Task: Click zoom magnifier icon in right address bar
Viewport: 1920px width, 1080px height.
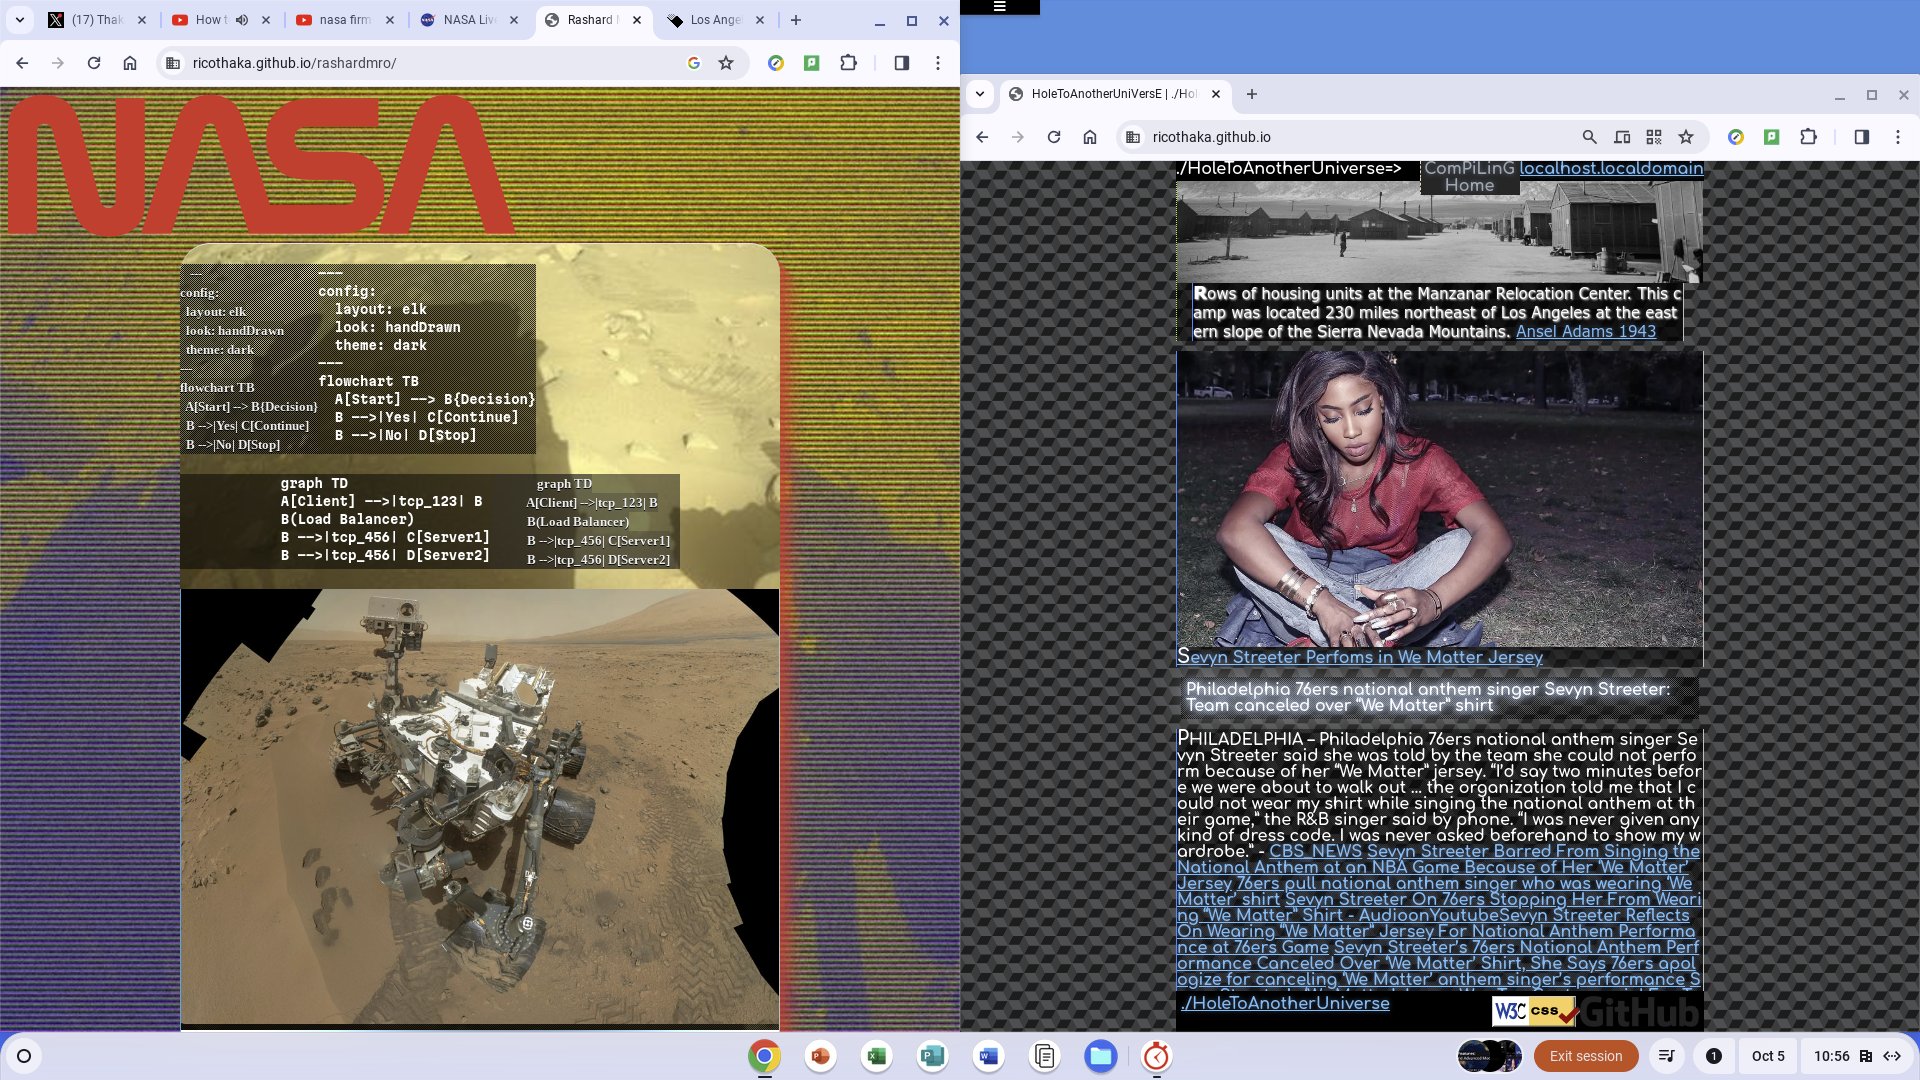Action: pyautogui.click(x=1589, y=137)
